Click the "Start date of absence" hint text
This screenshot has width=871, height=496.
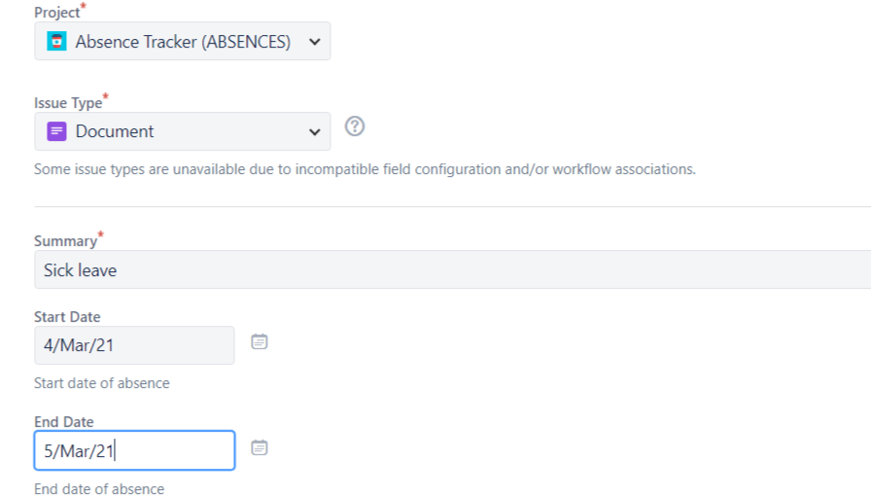(102, 383)
